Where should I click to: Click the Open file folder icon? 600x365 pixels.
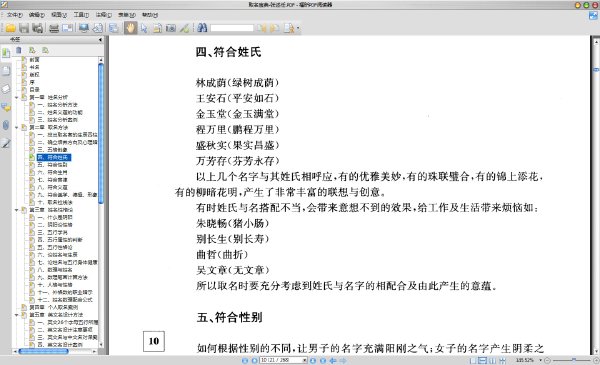tap(10, 28)
